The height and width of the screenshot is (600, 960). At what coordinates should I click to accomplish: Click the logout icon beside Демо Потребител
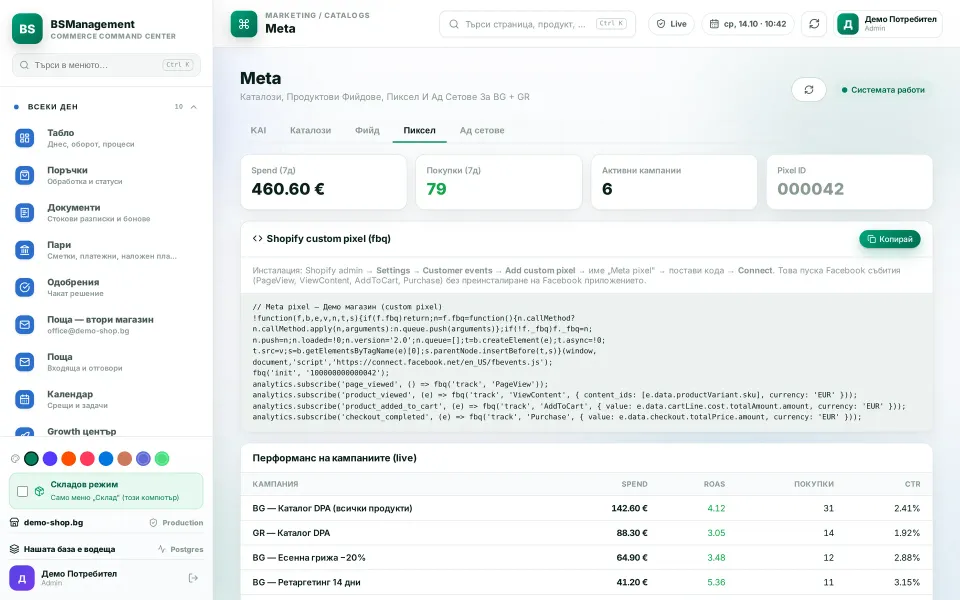pos(193,578)
